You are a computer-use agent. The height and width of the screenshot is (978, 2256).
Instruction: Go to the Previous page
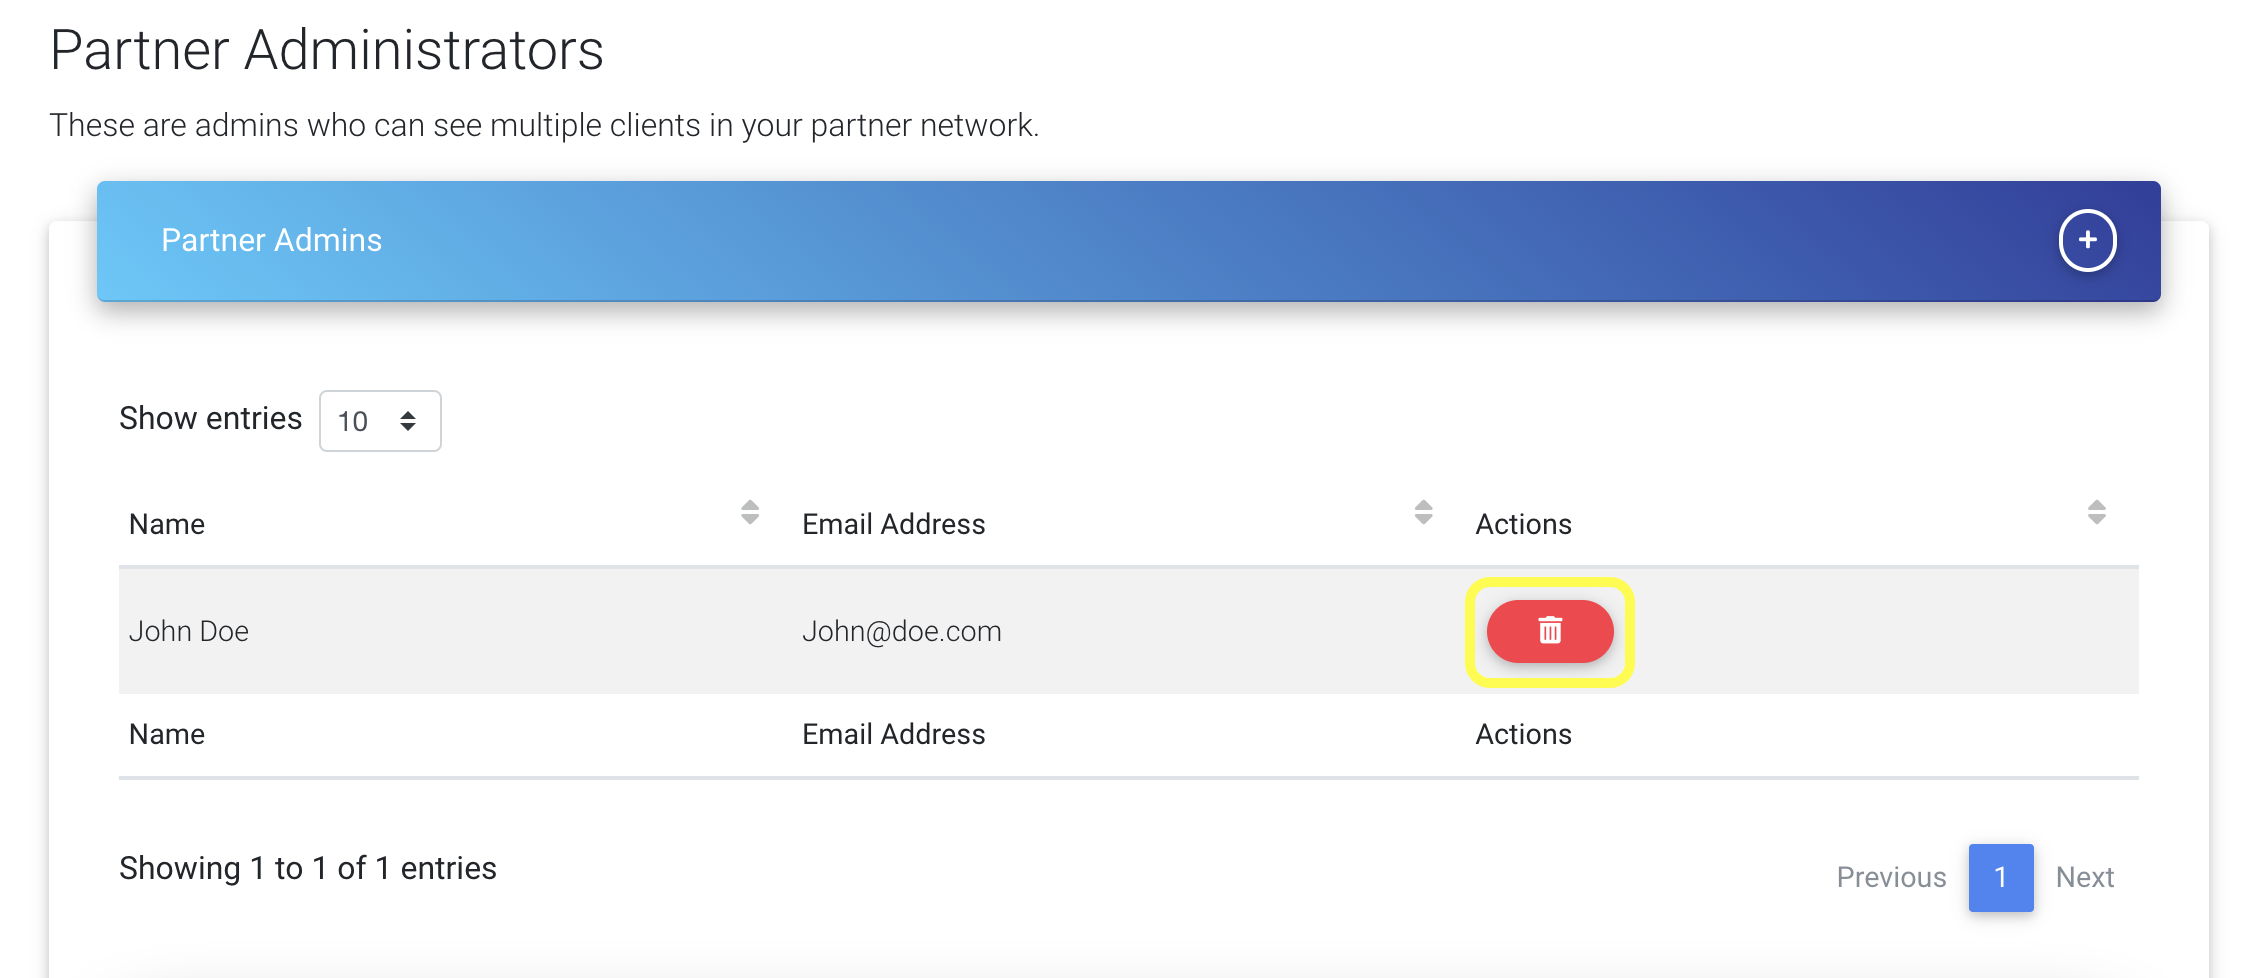pyautogui.click(x=1891, y=877)
